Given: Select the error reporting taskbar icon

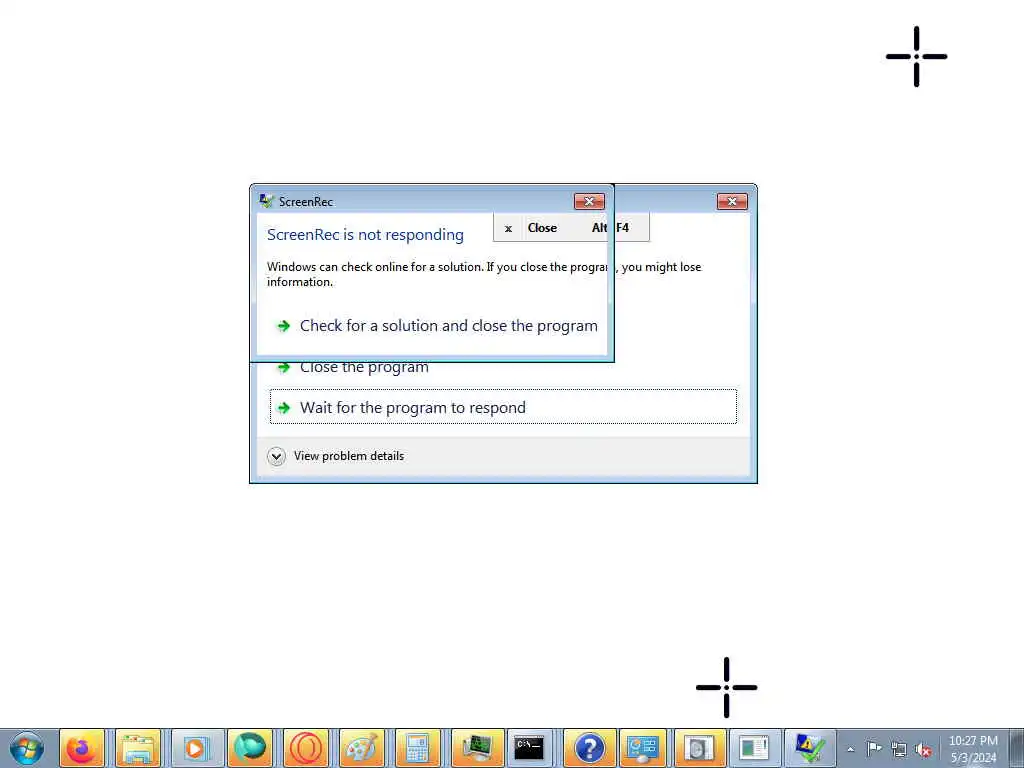Looking at the screenshot, I should point(810,748).
